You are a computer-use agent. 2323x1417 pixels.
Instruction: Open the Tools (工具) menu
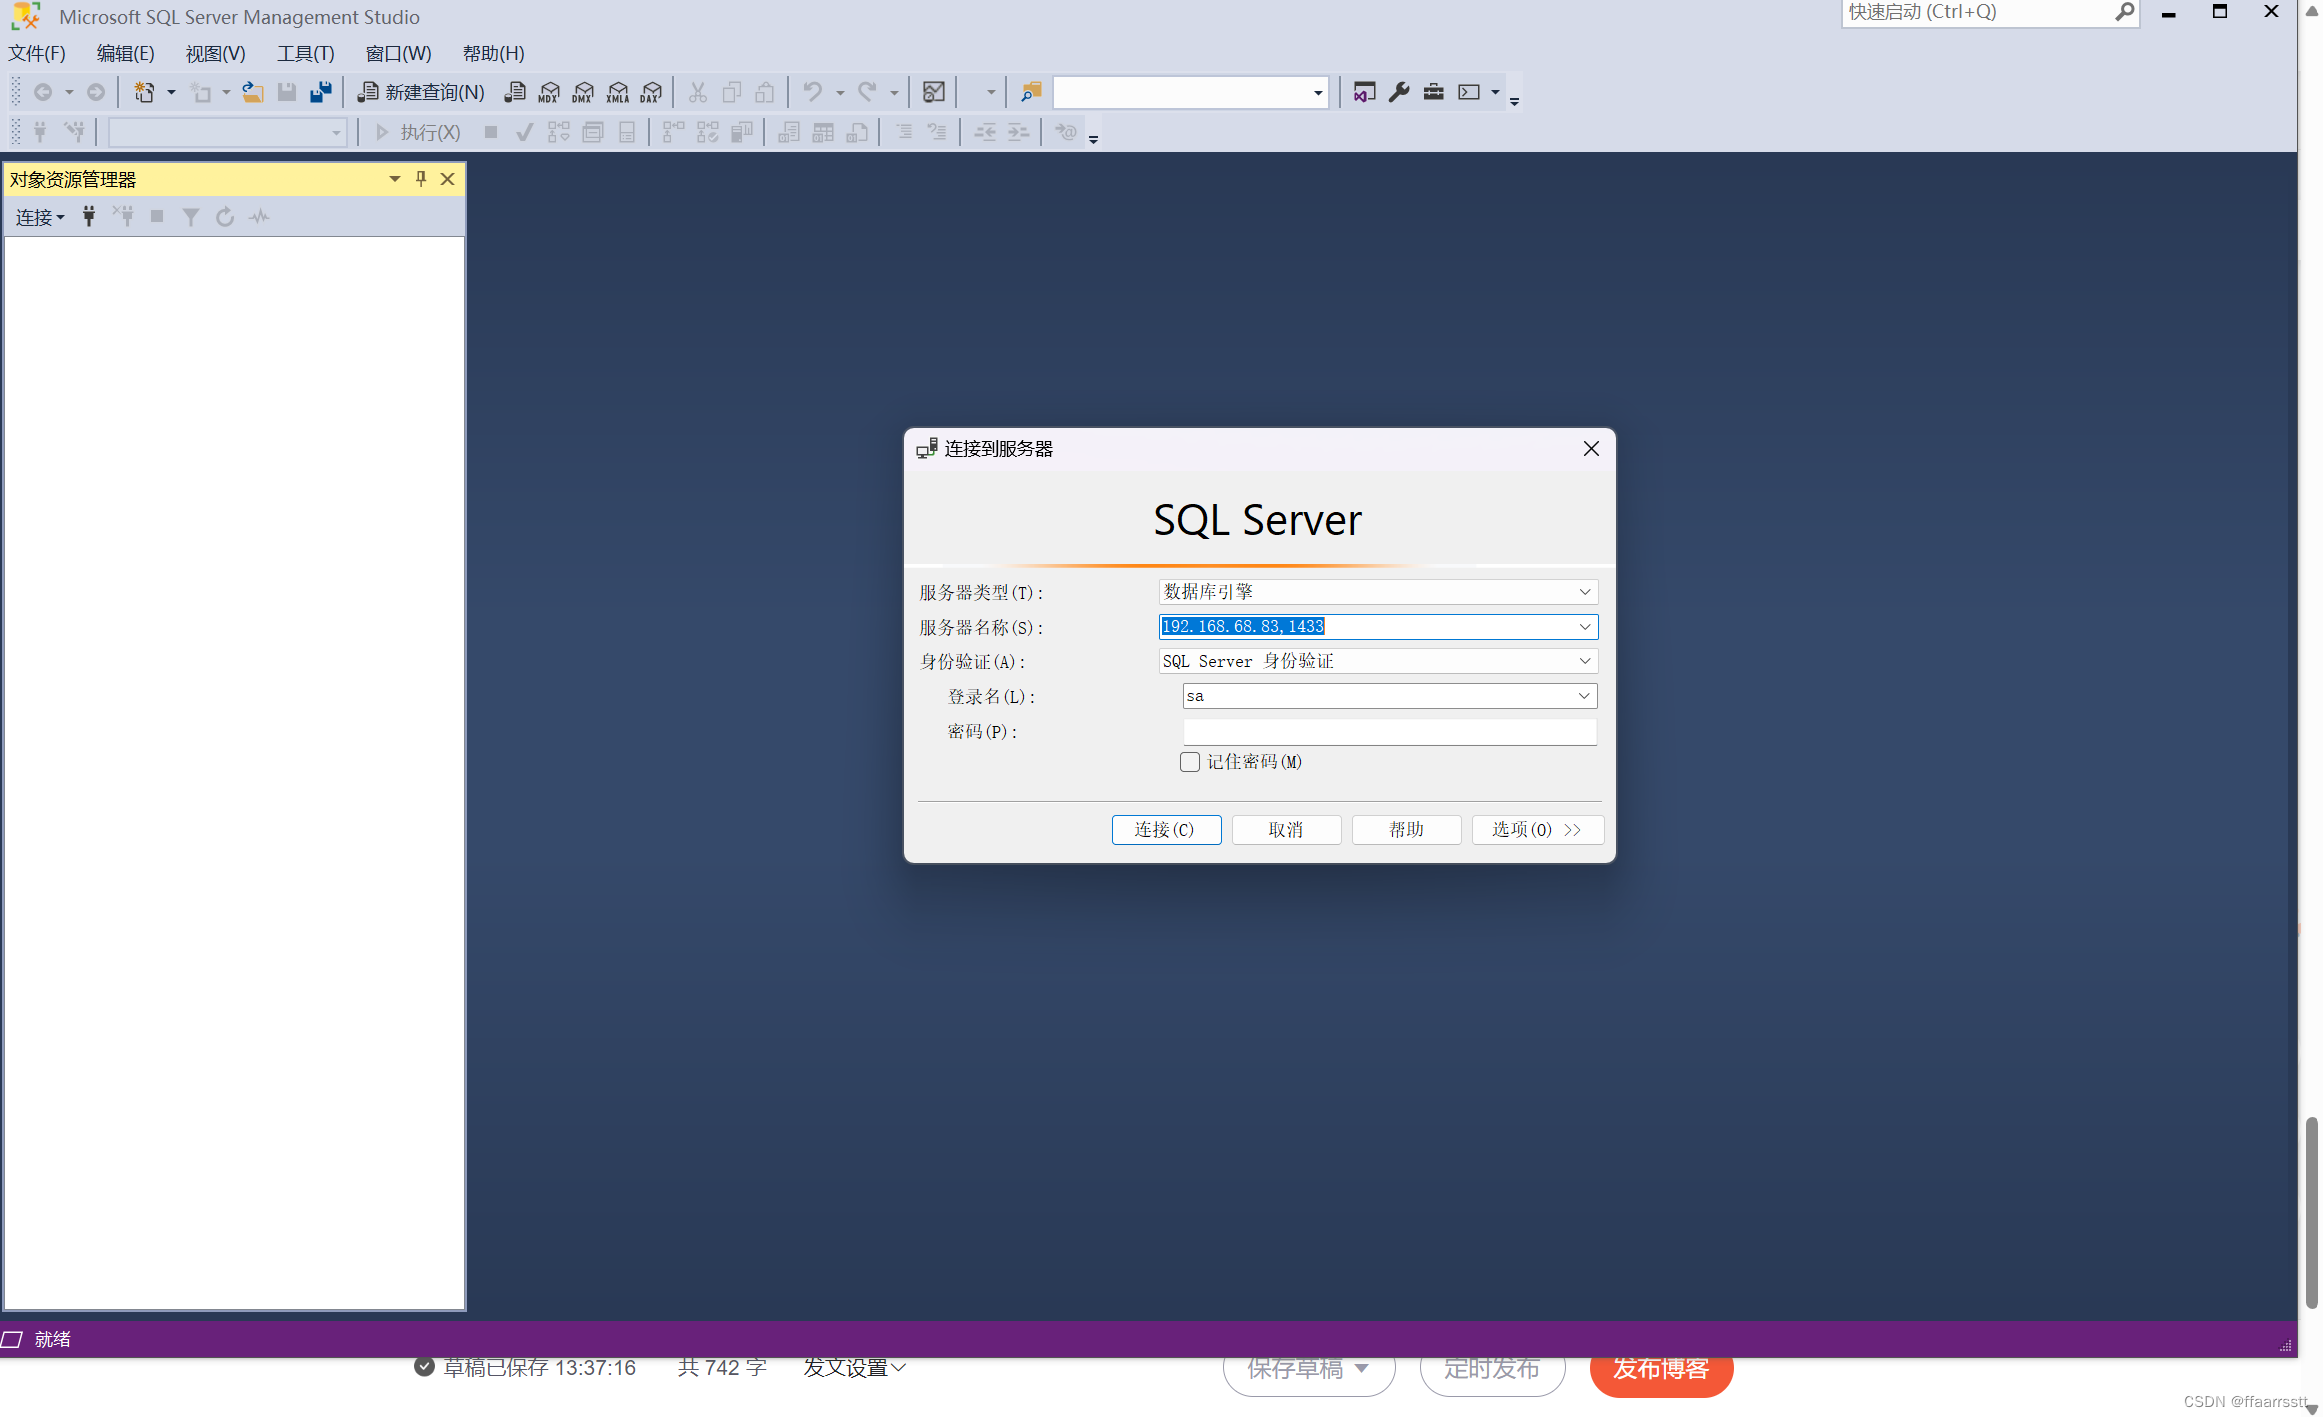point(305,53)
